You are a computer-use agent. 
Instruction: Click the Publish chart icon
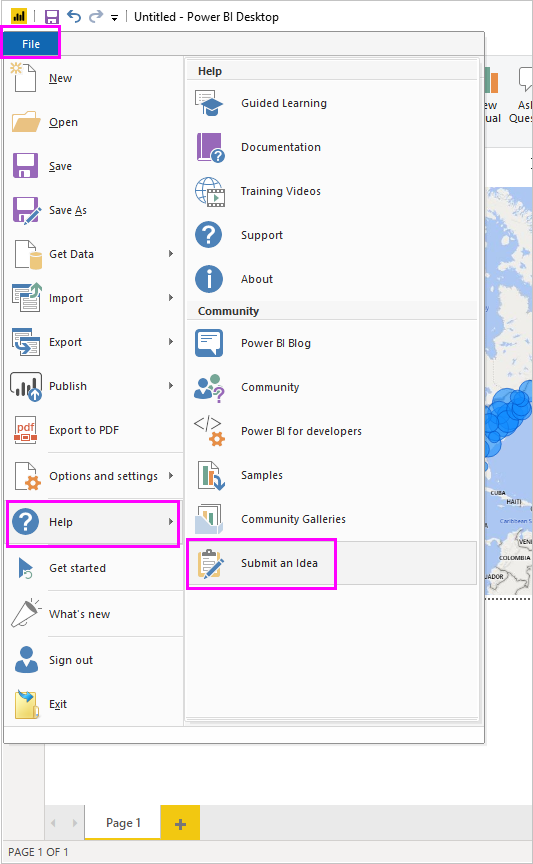[x=26, y=386]
